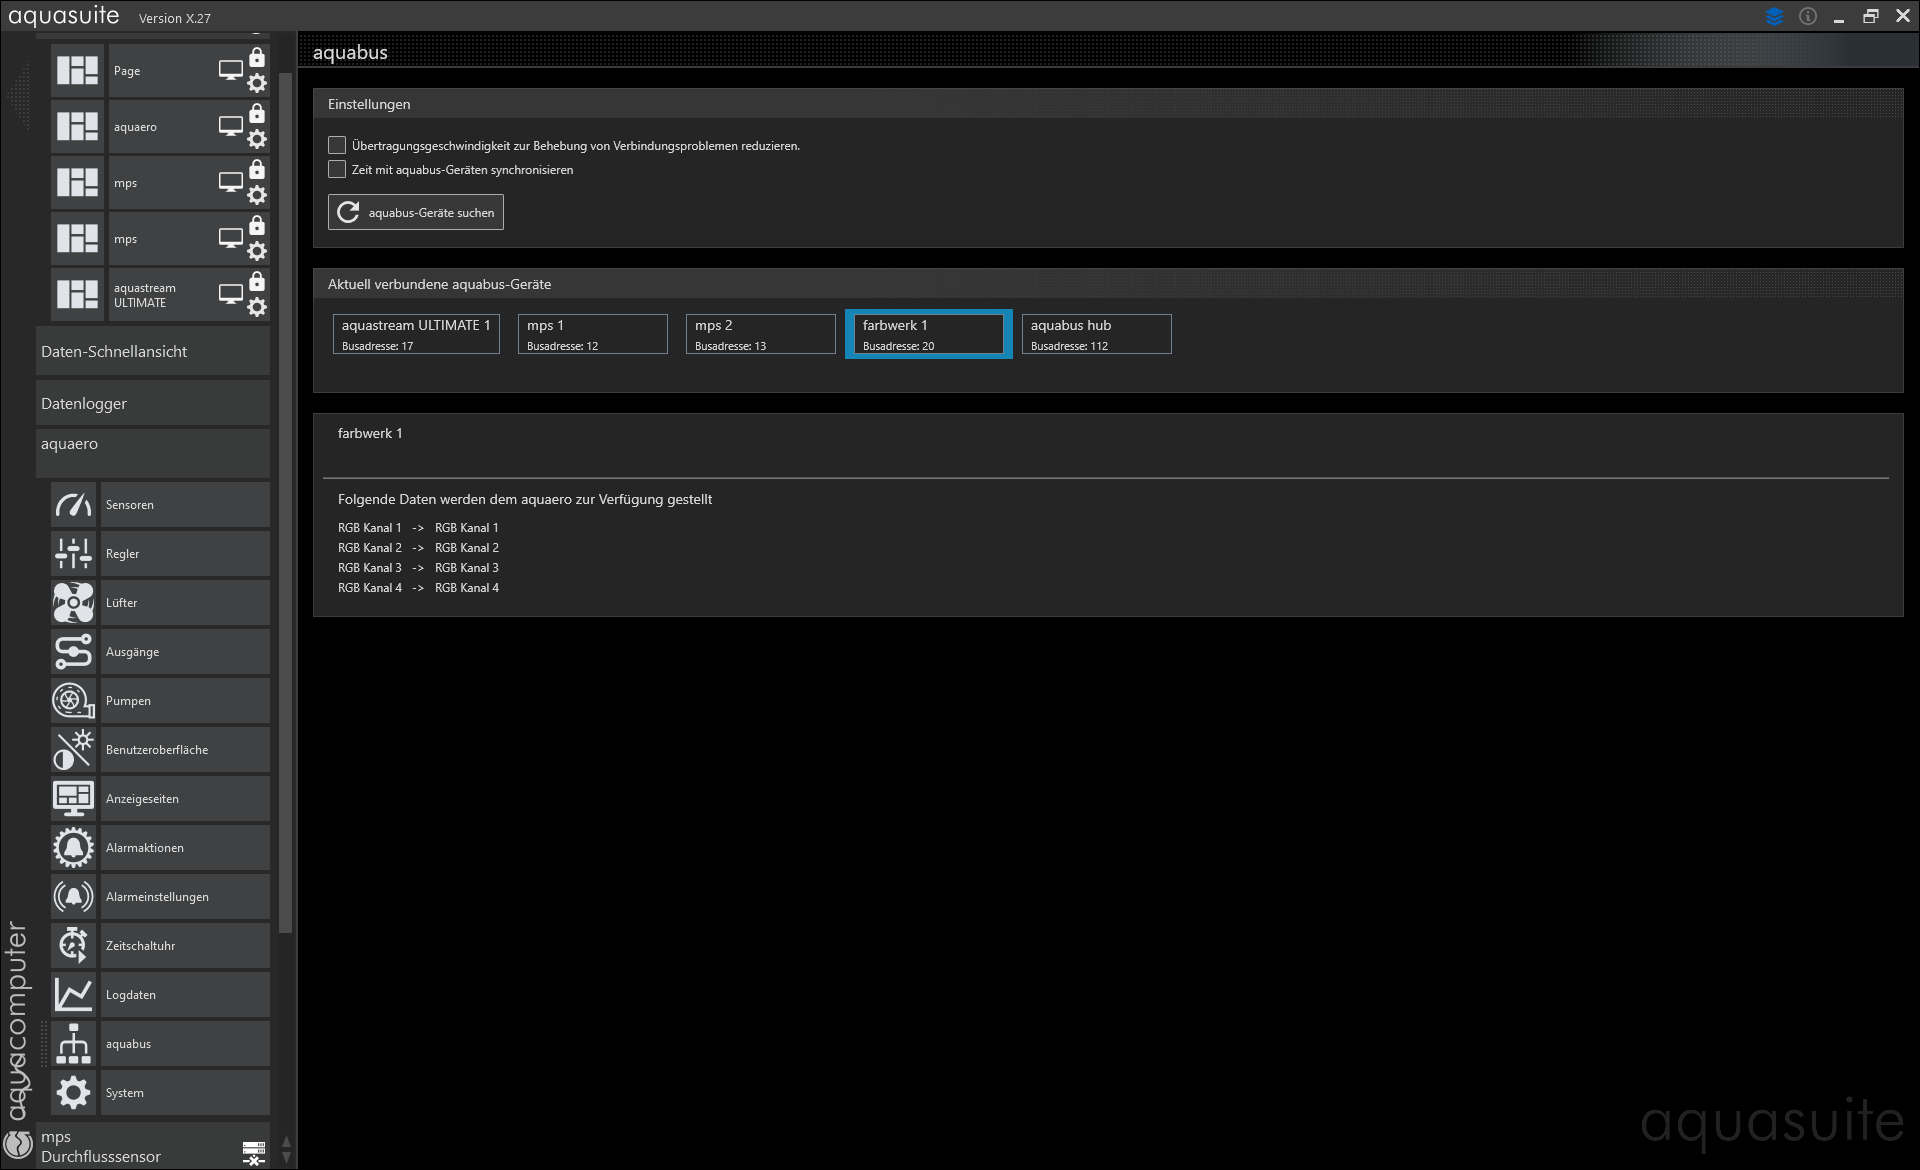1920x1170 pixels.
Task: Enable Übertragungsgeschwindigkeit reduzieren checkbox
Action: click(337, 146)
